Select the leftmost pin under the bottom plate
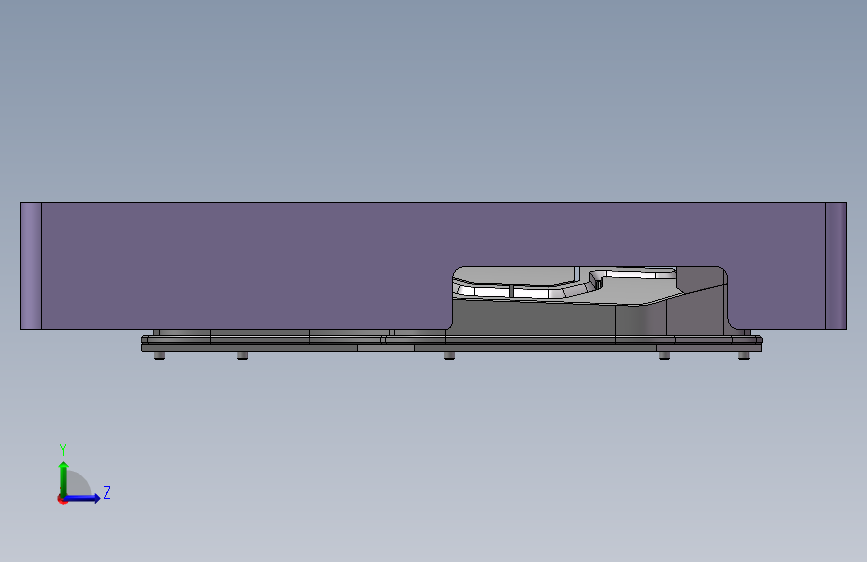867x562 pixels. (159, 355)
